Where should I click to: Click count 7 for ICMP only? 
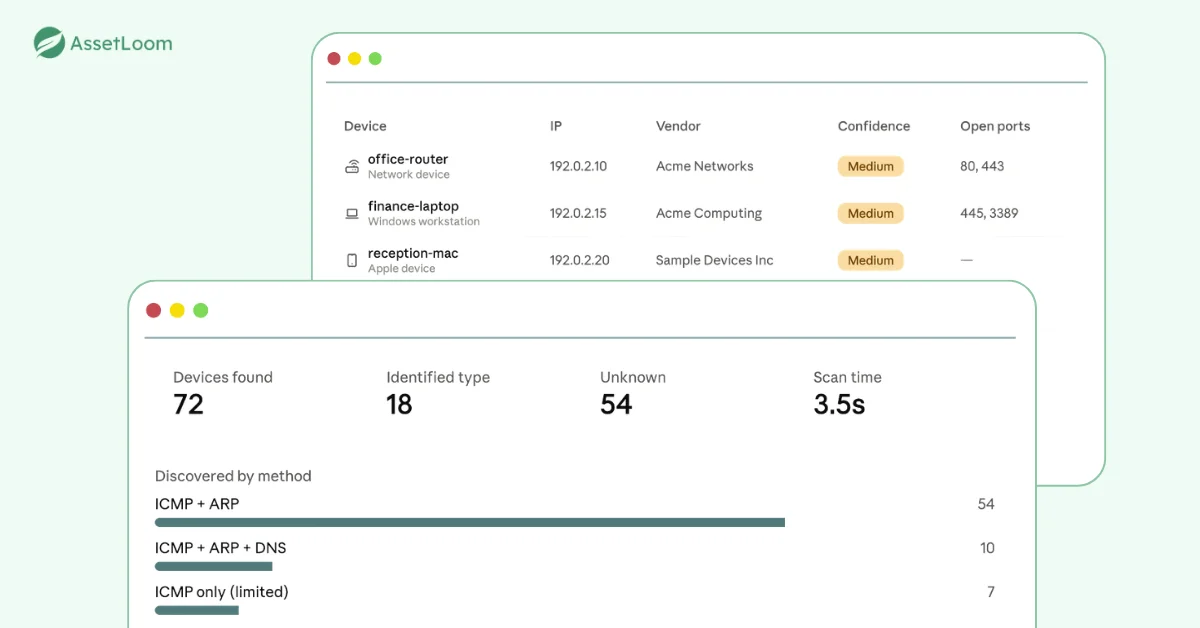coord(991,592)
